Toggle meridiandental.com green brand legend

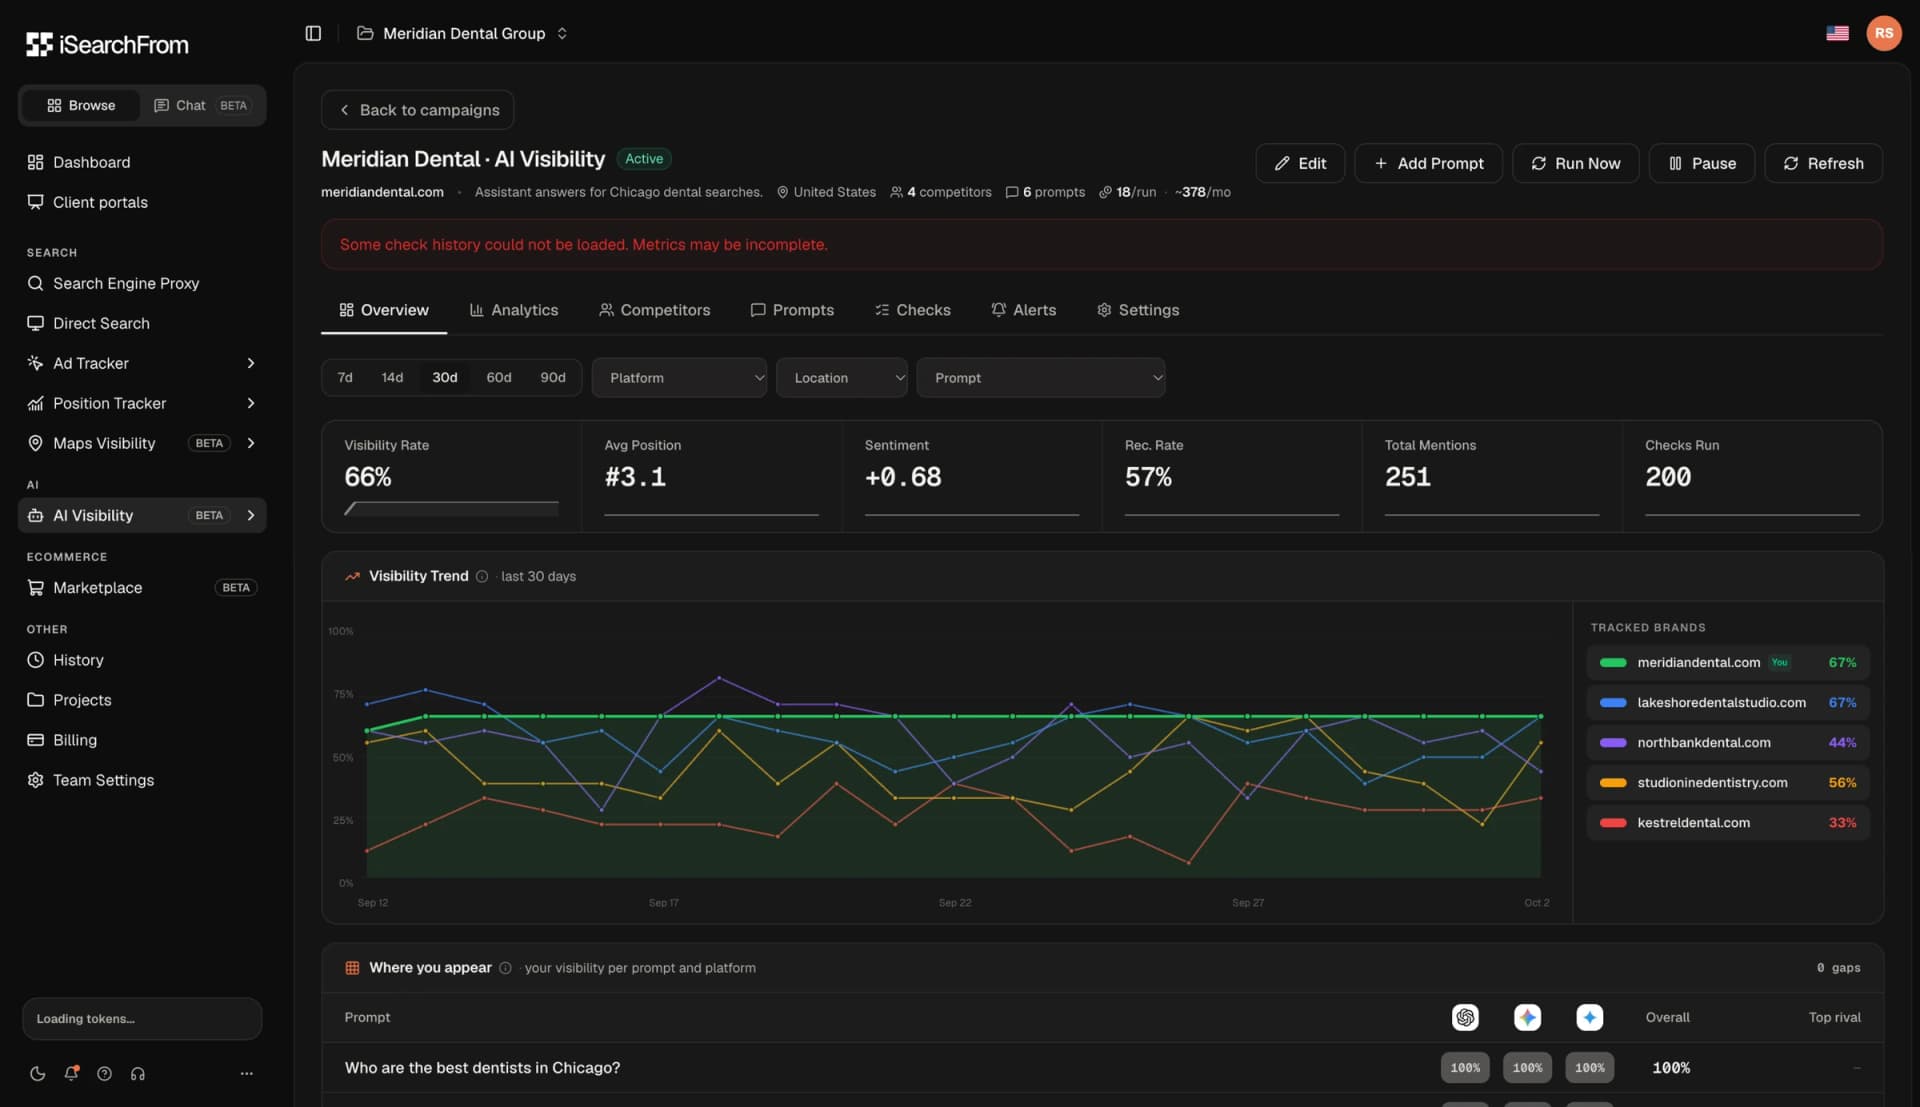[x=1727, y=662]
